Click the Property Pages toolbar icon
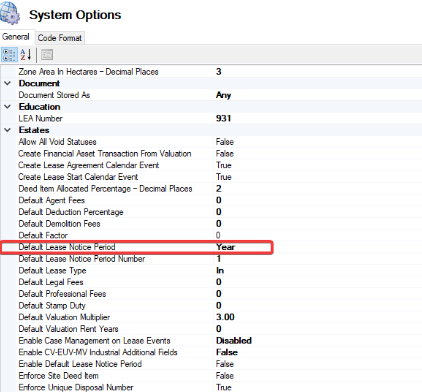This screenshot has width=422, height=392. (x=47, y=55)
